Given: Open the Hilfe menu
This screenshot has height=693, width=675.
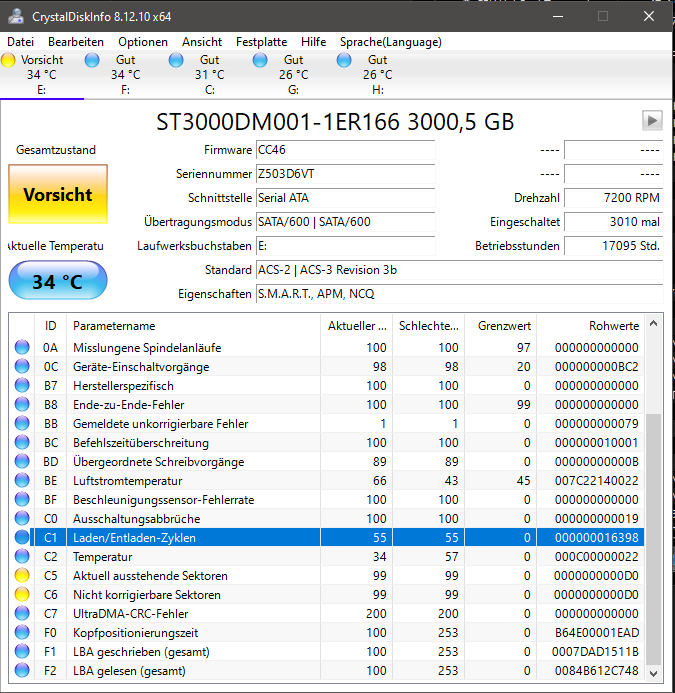Looking at the screenshot, I should click(x=313, y=42).
